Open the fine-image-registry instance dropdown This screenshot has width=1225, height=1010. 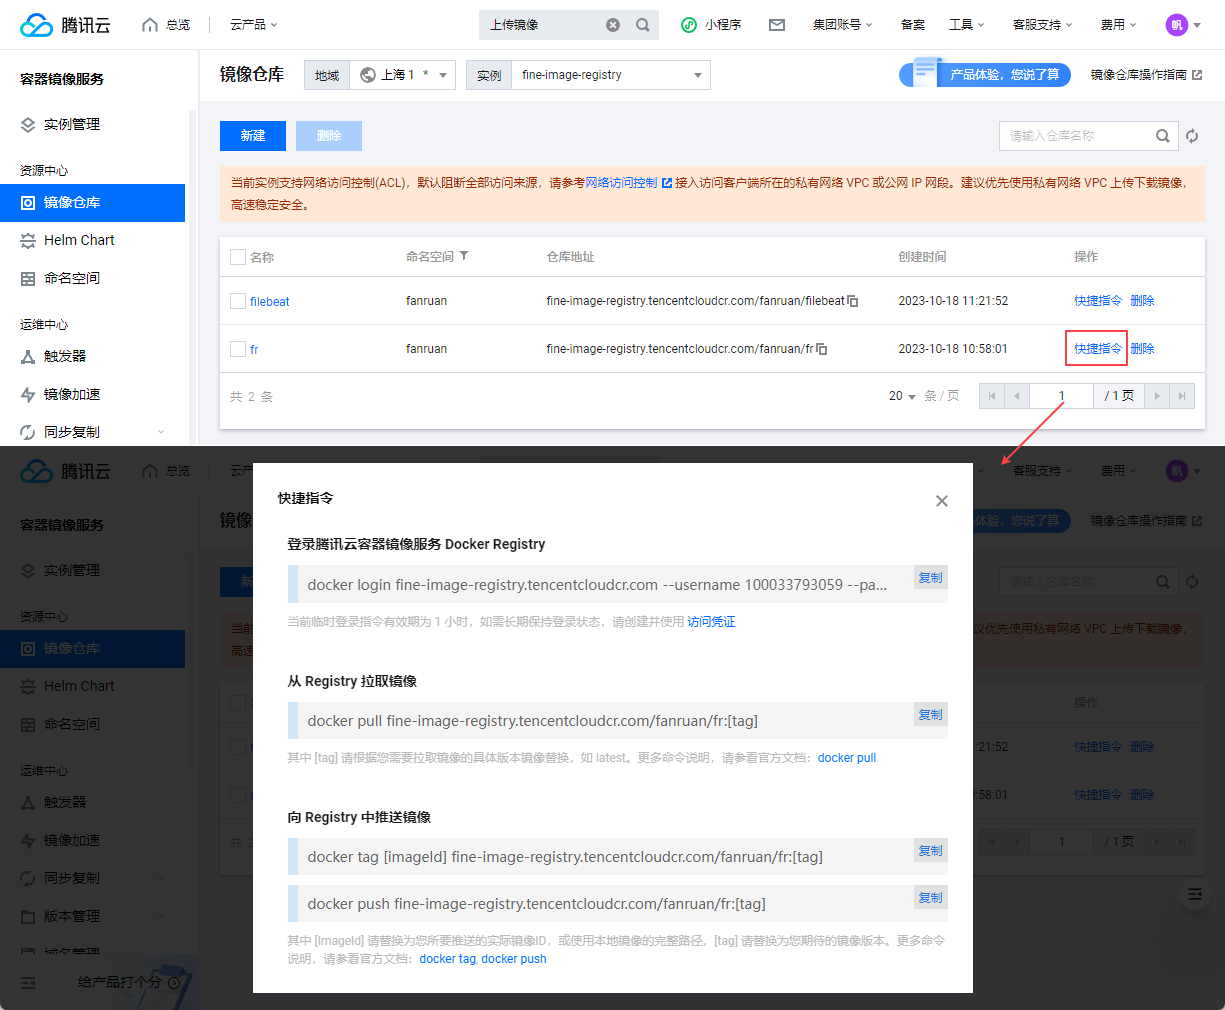(611, 75)
